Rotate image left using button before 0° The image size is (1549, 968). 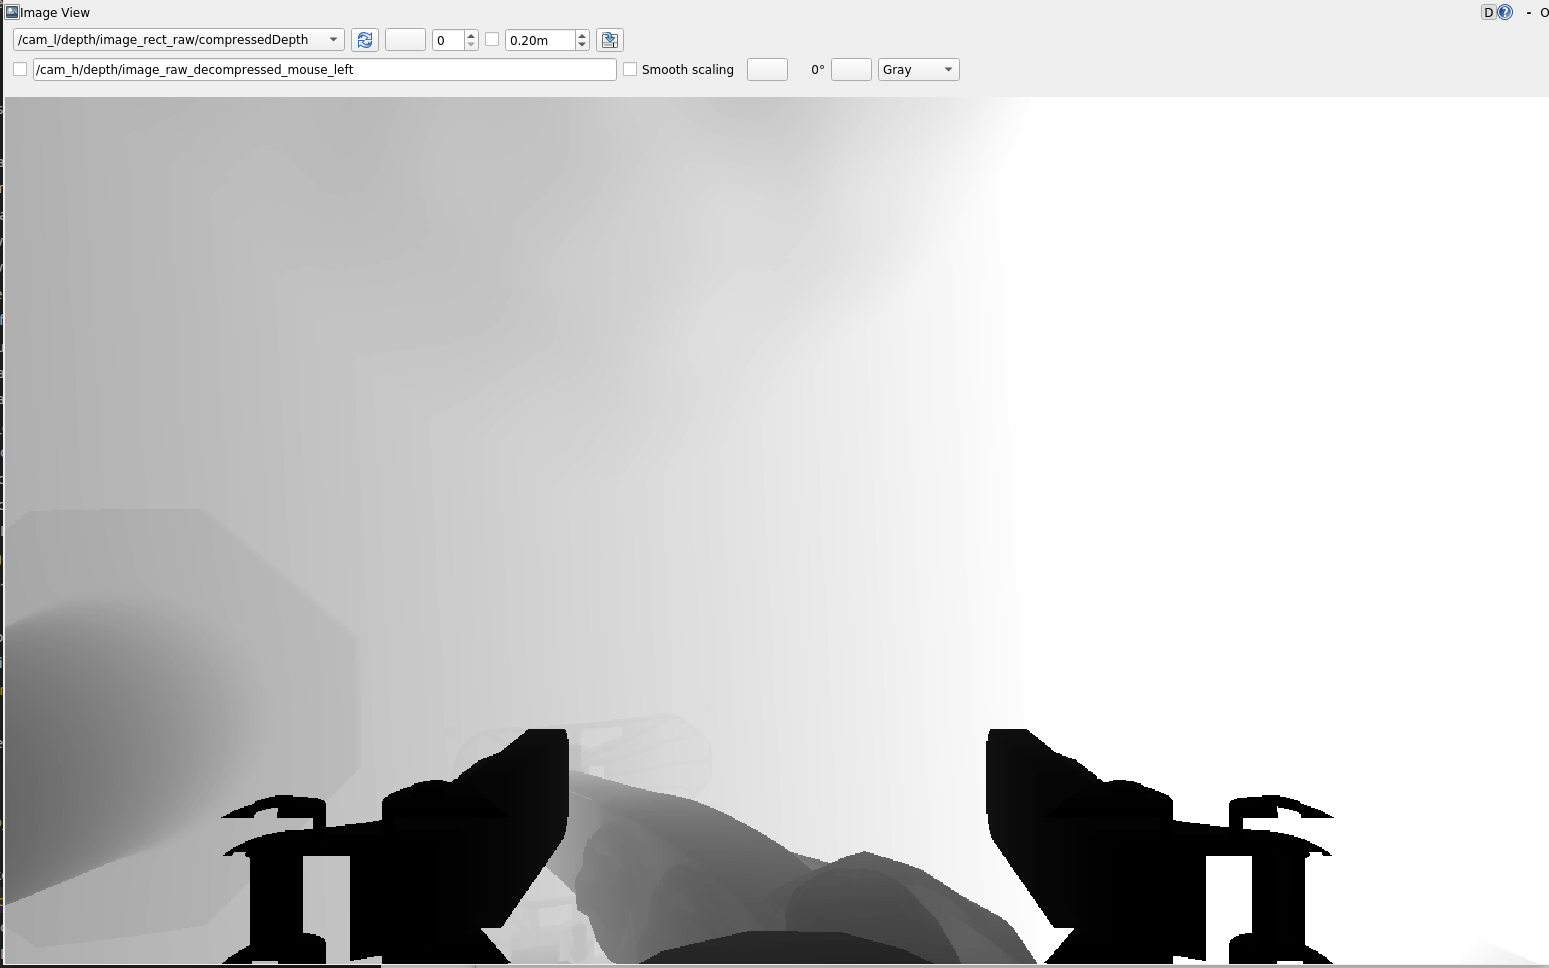[x=767, y=70]
